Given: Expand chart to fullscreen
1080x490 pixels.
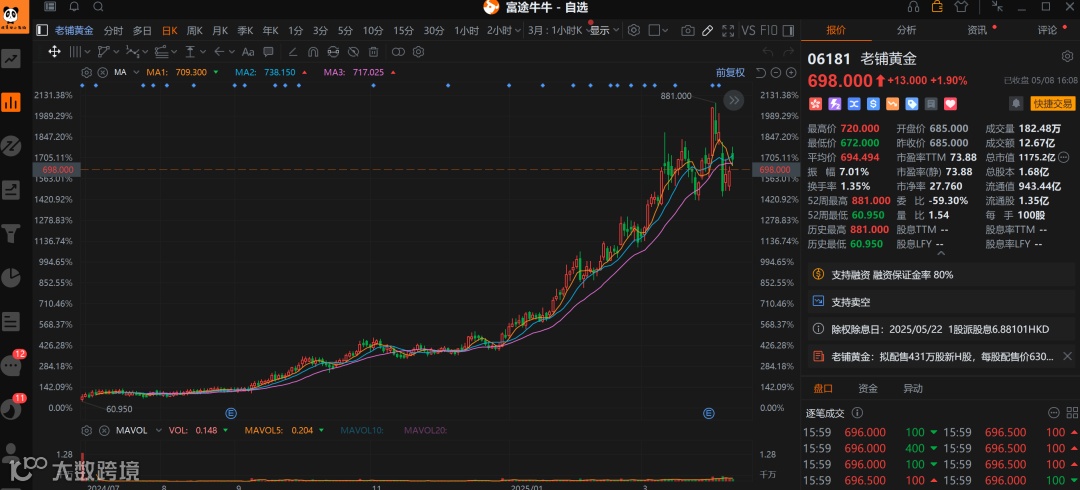Looking at the screenshot, I should click(x=728, y=30).
